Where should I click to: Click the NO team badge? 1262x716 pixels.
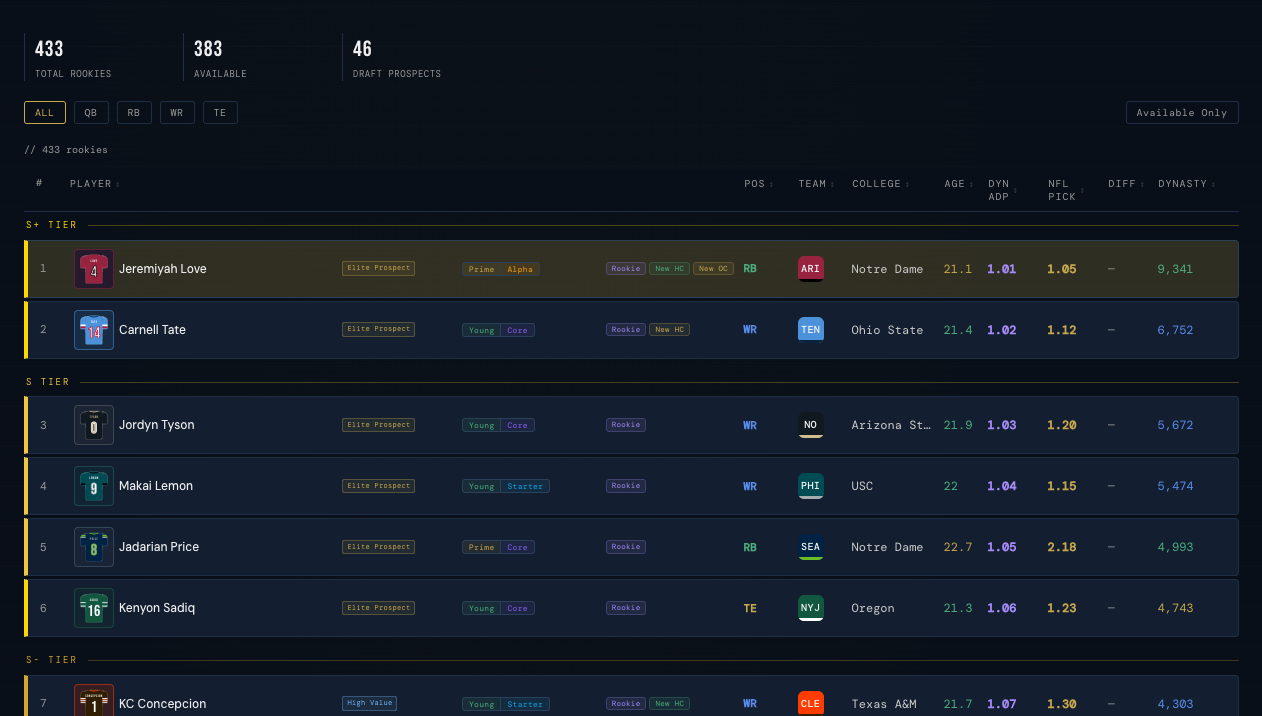(x=811, y=425)
